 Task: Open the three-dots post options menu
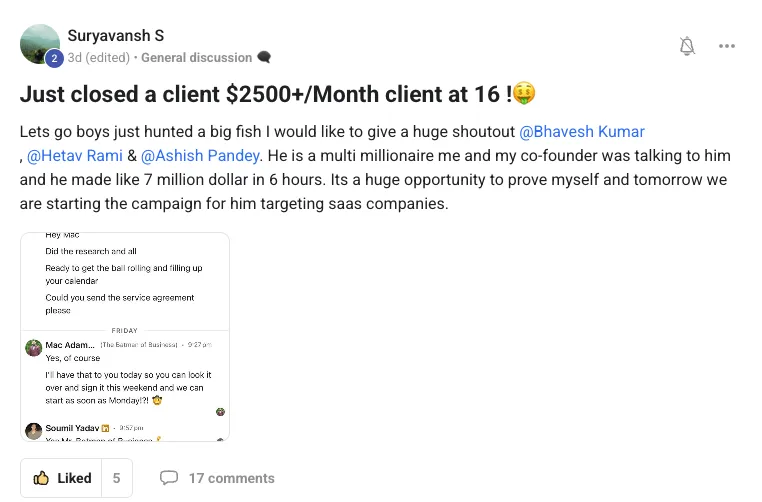tap(727, 45)
